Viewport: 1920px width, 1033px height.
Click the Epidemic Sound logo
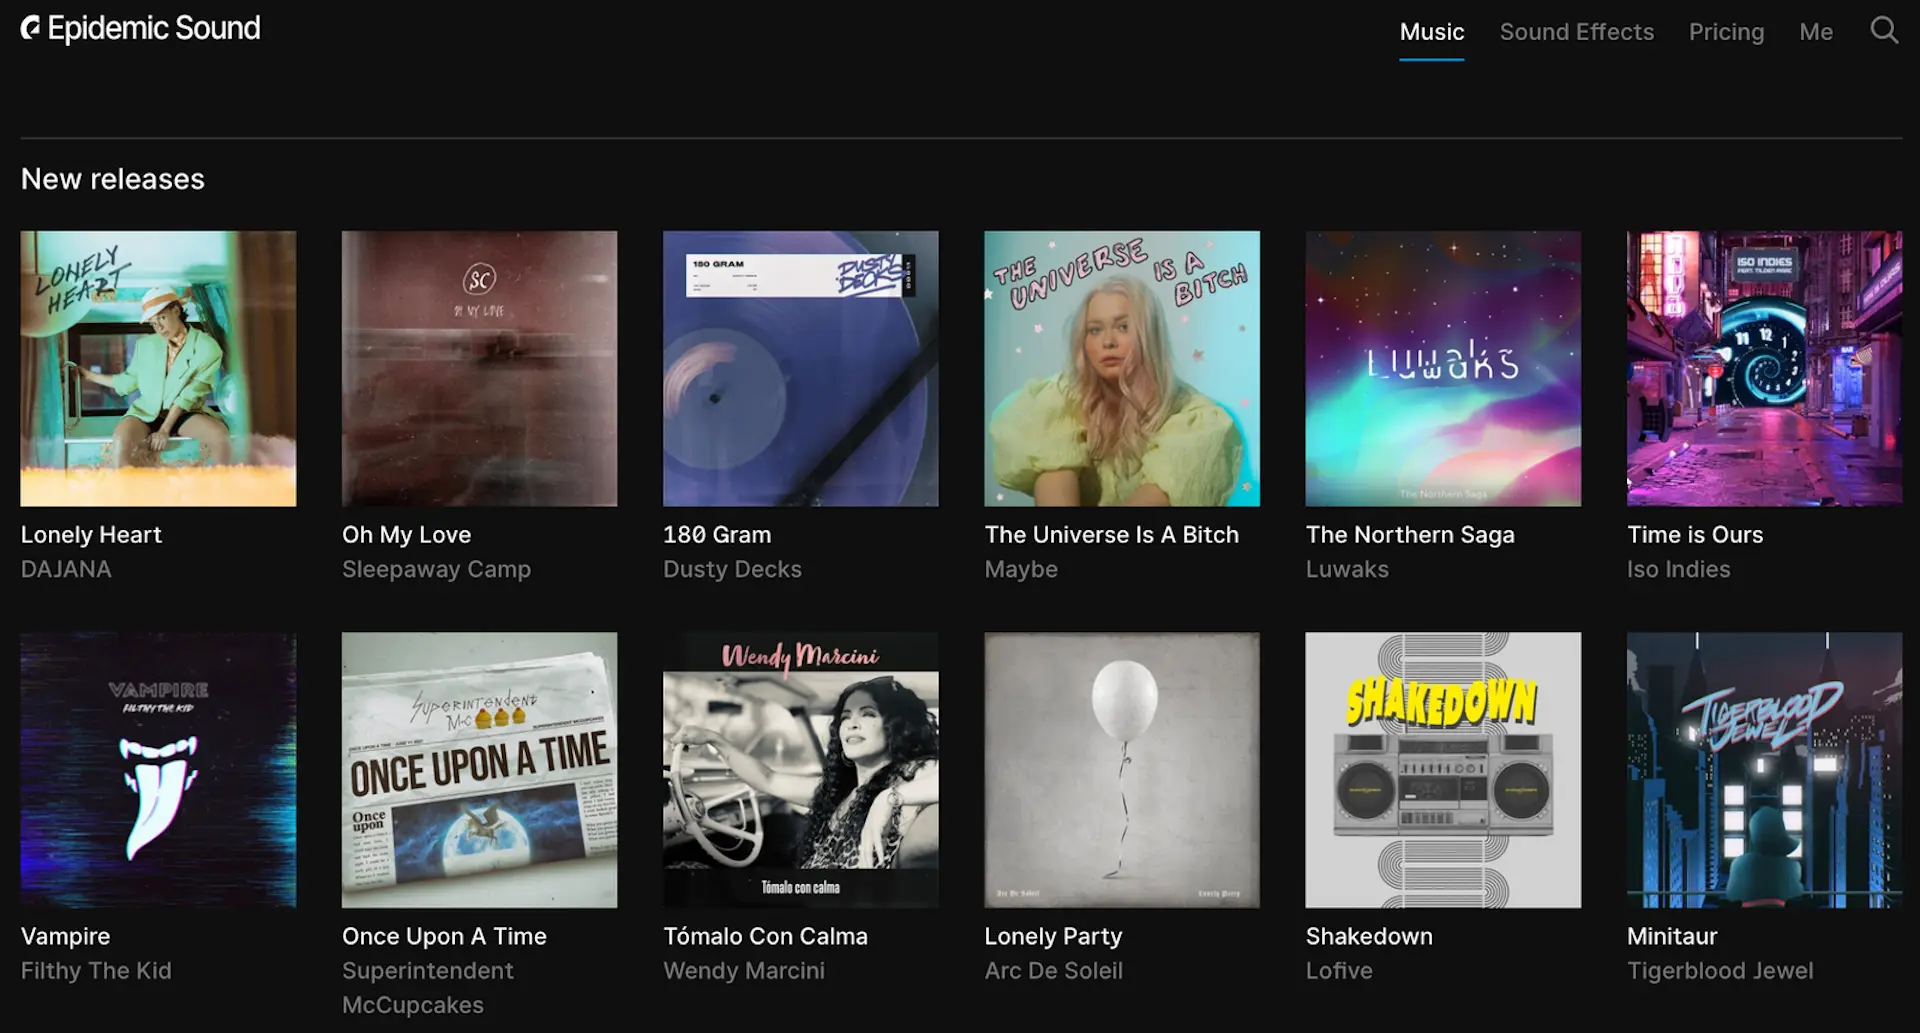click(141, 28)
